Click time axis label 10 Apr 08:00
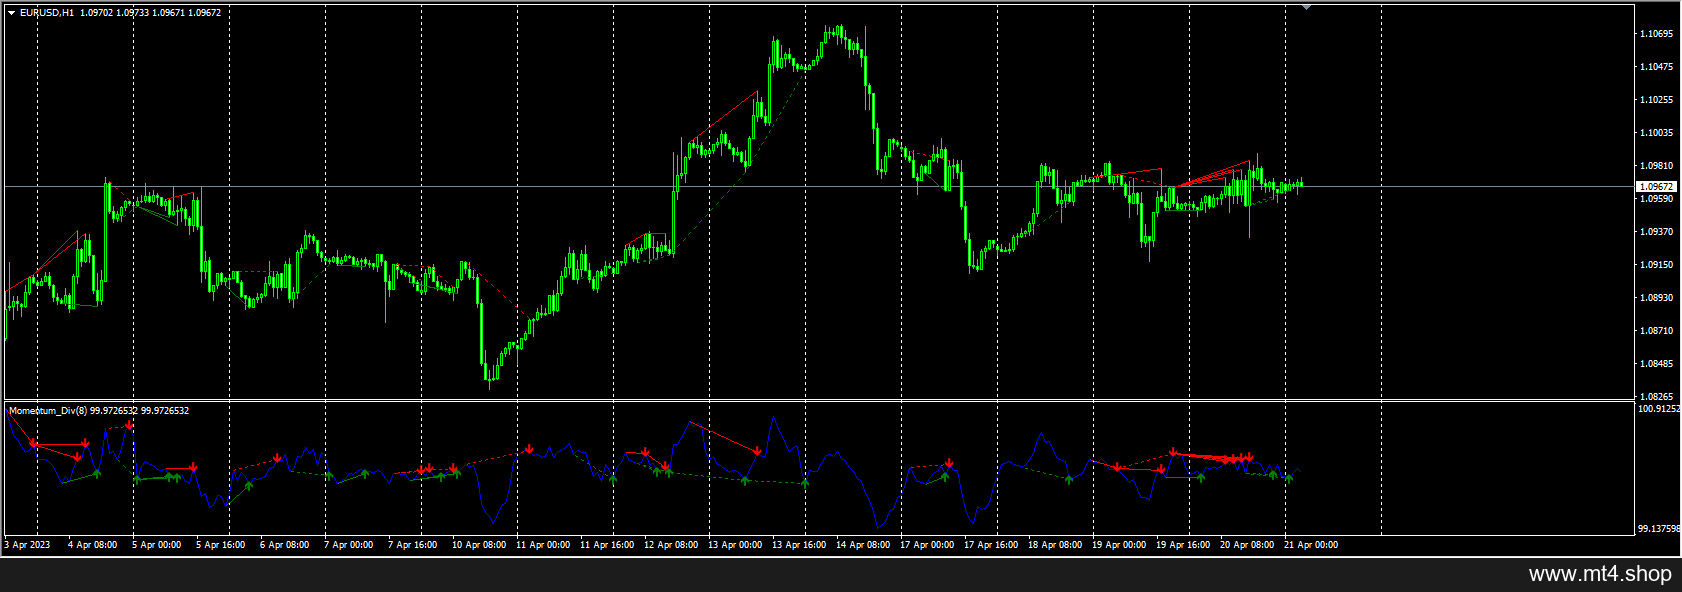Screen dimensions: 1682x592 [479, 545]
